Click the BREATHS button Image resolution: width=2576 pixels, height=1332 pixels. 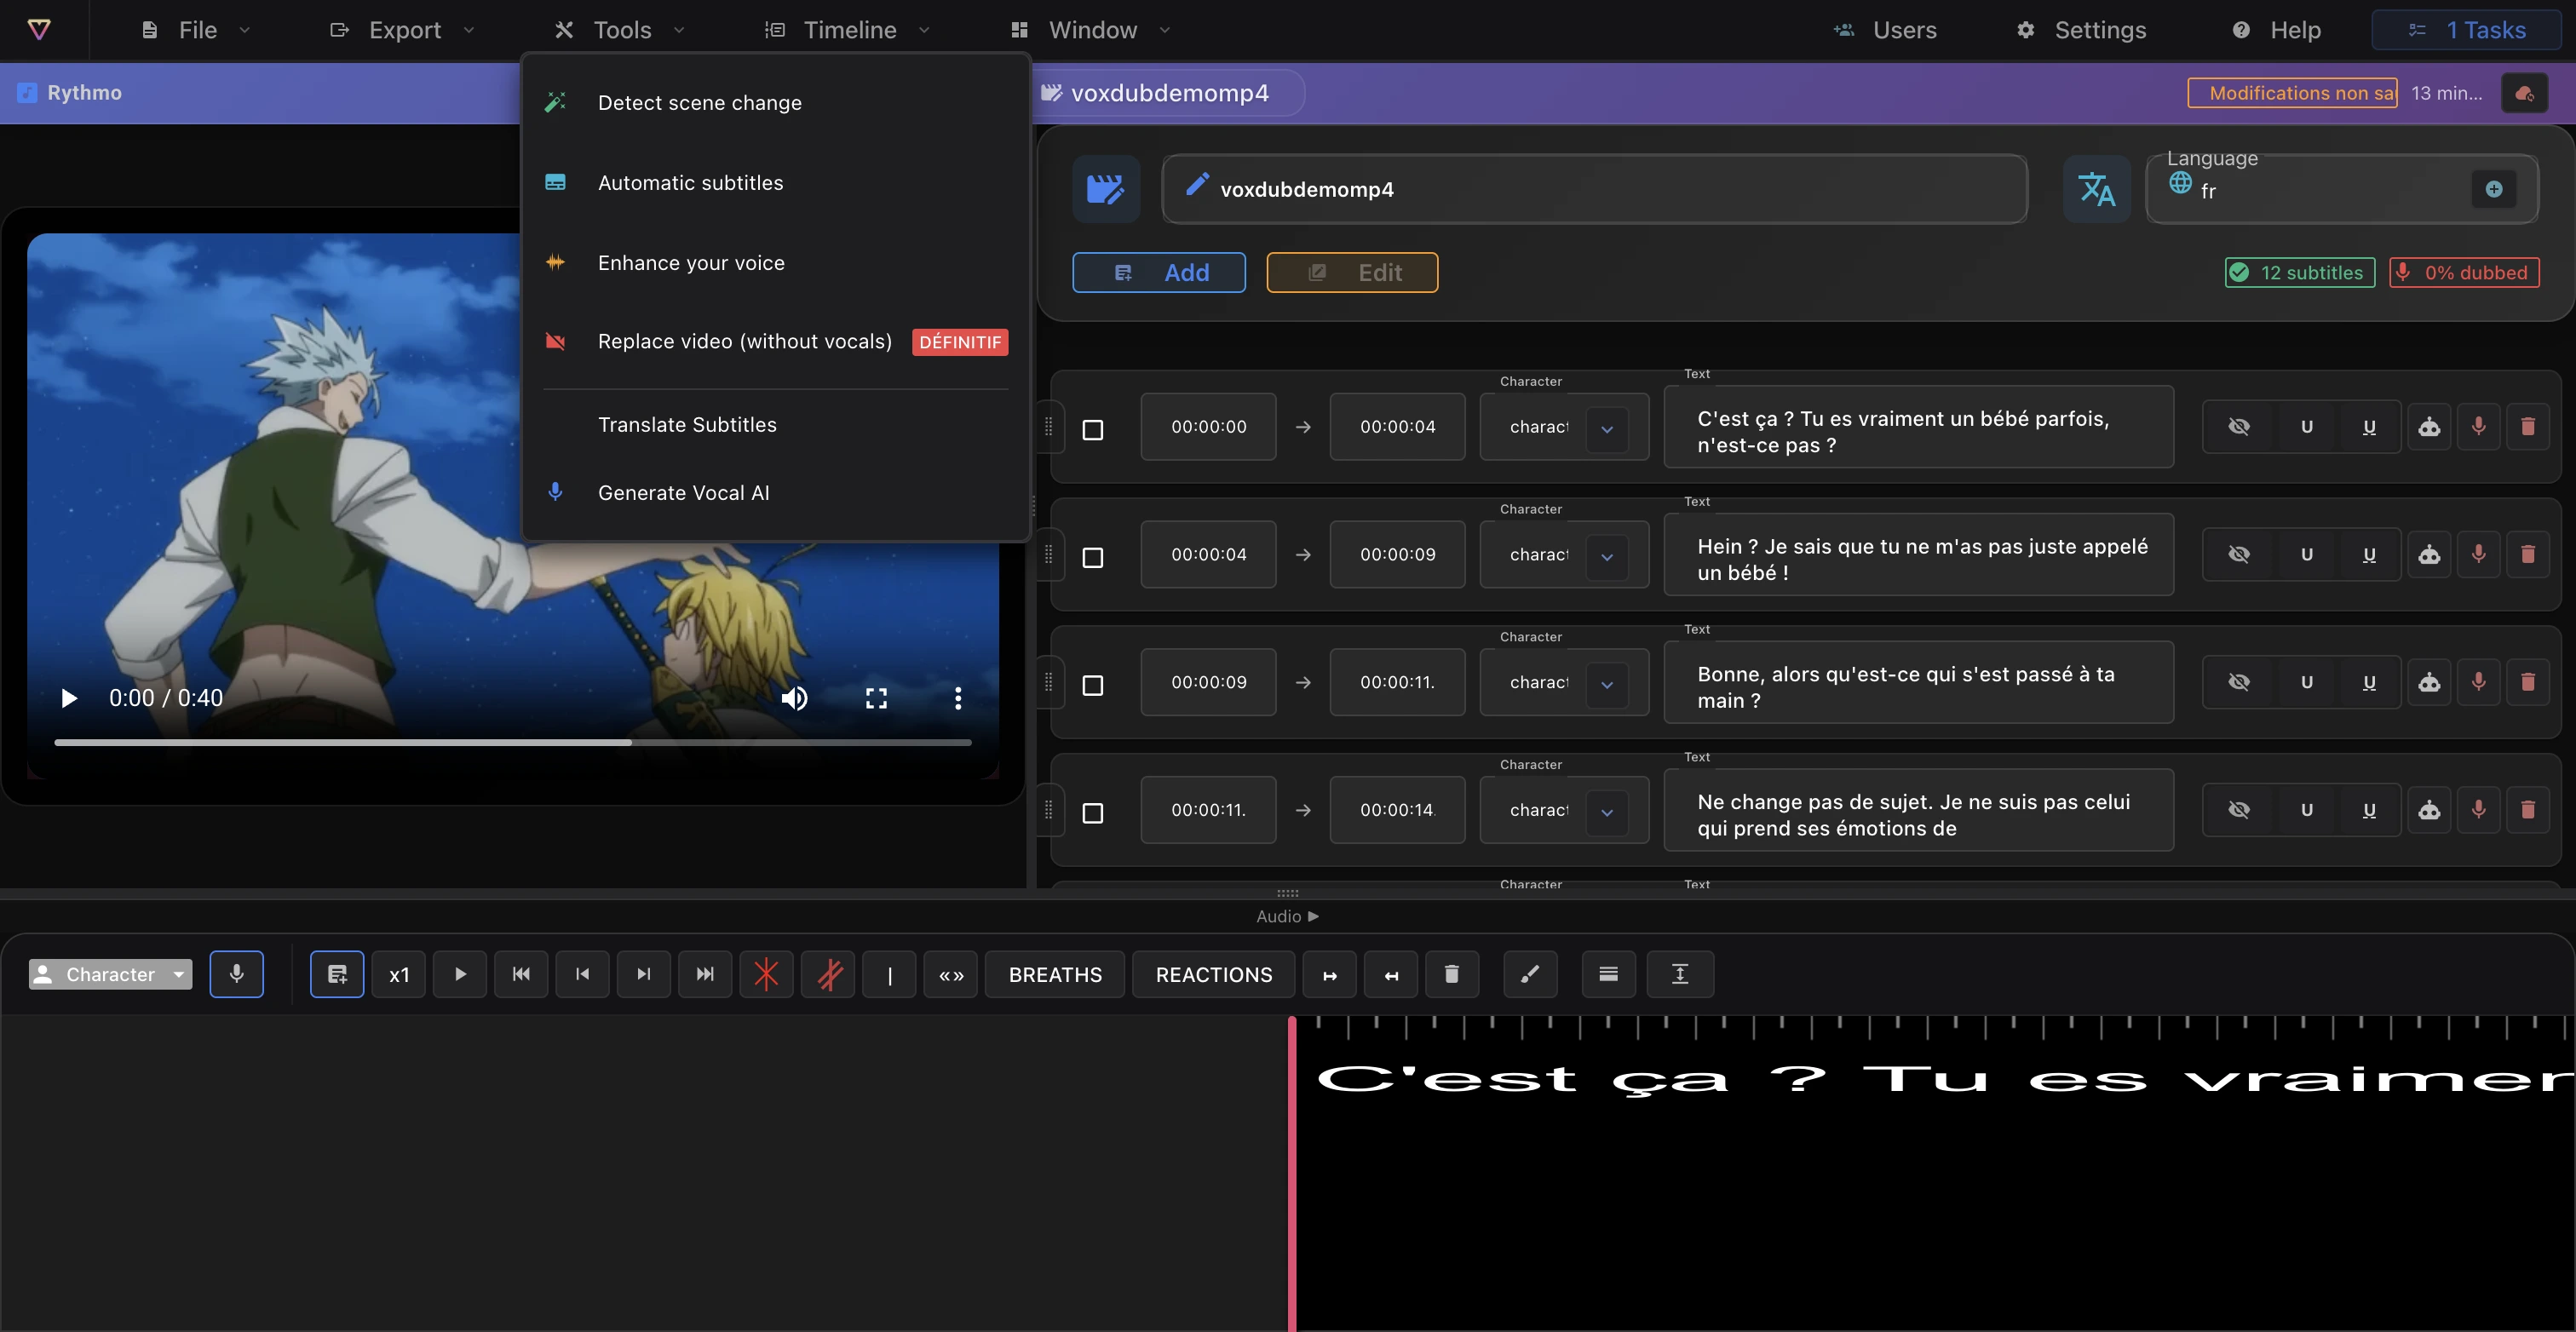coord(1055,974)
